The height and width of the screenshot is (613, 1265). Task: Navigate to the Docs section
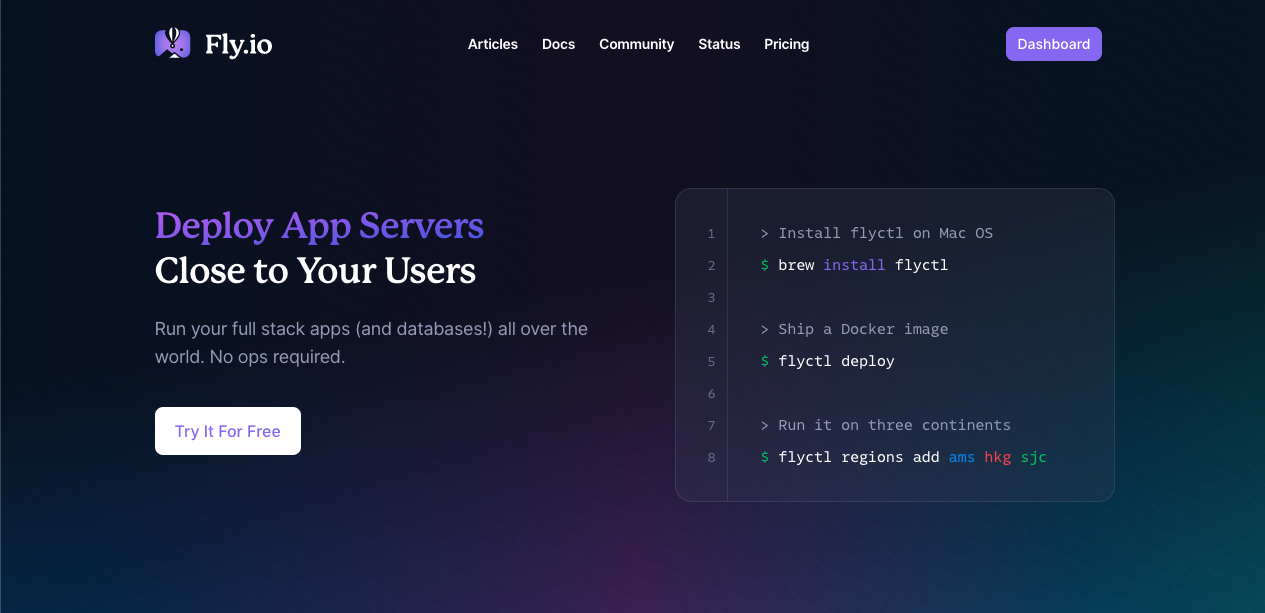coord(558,44)
